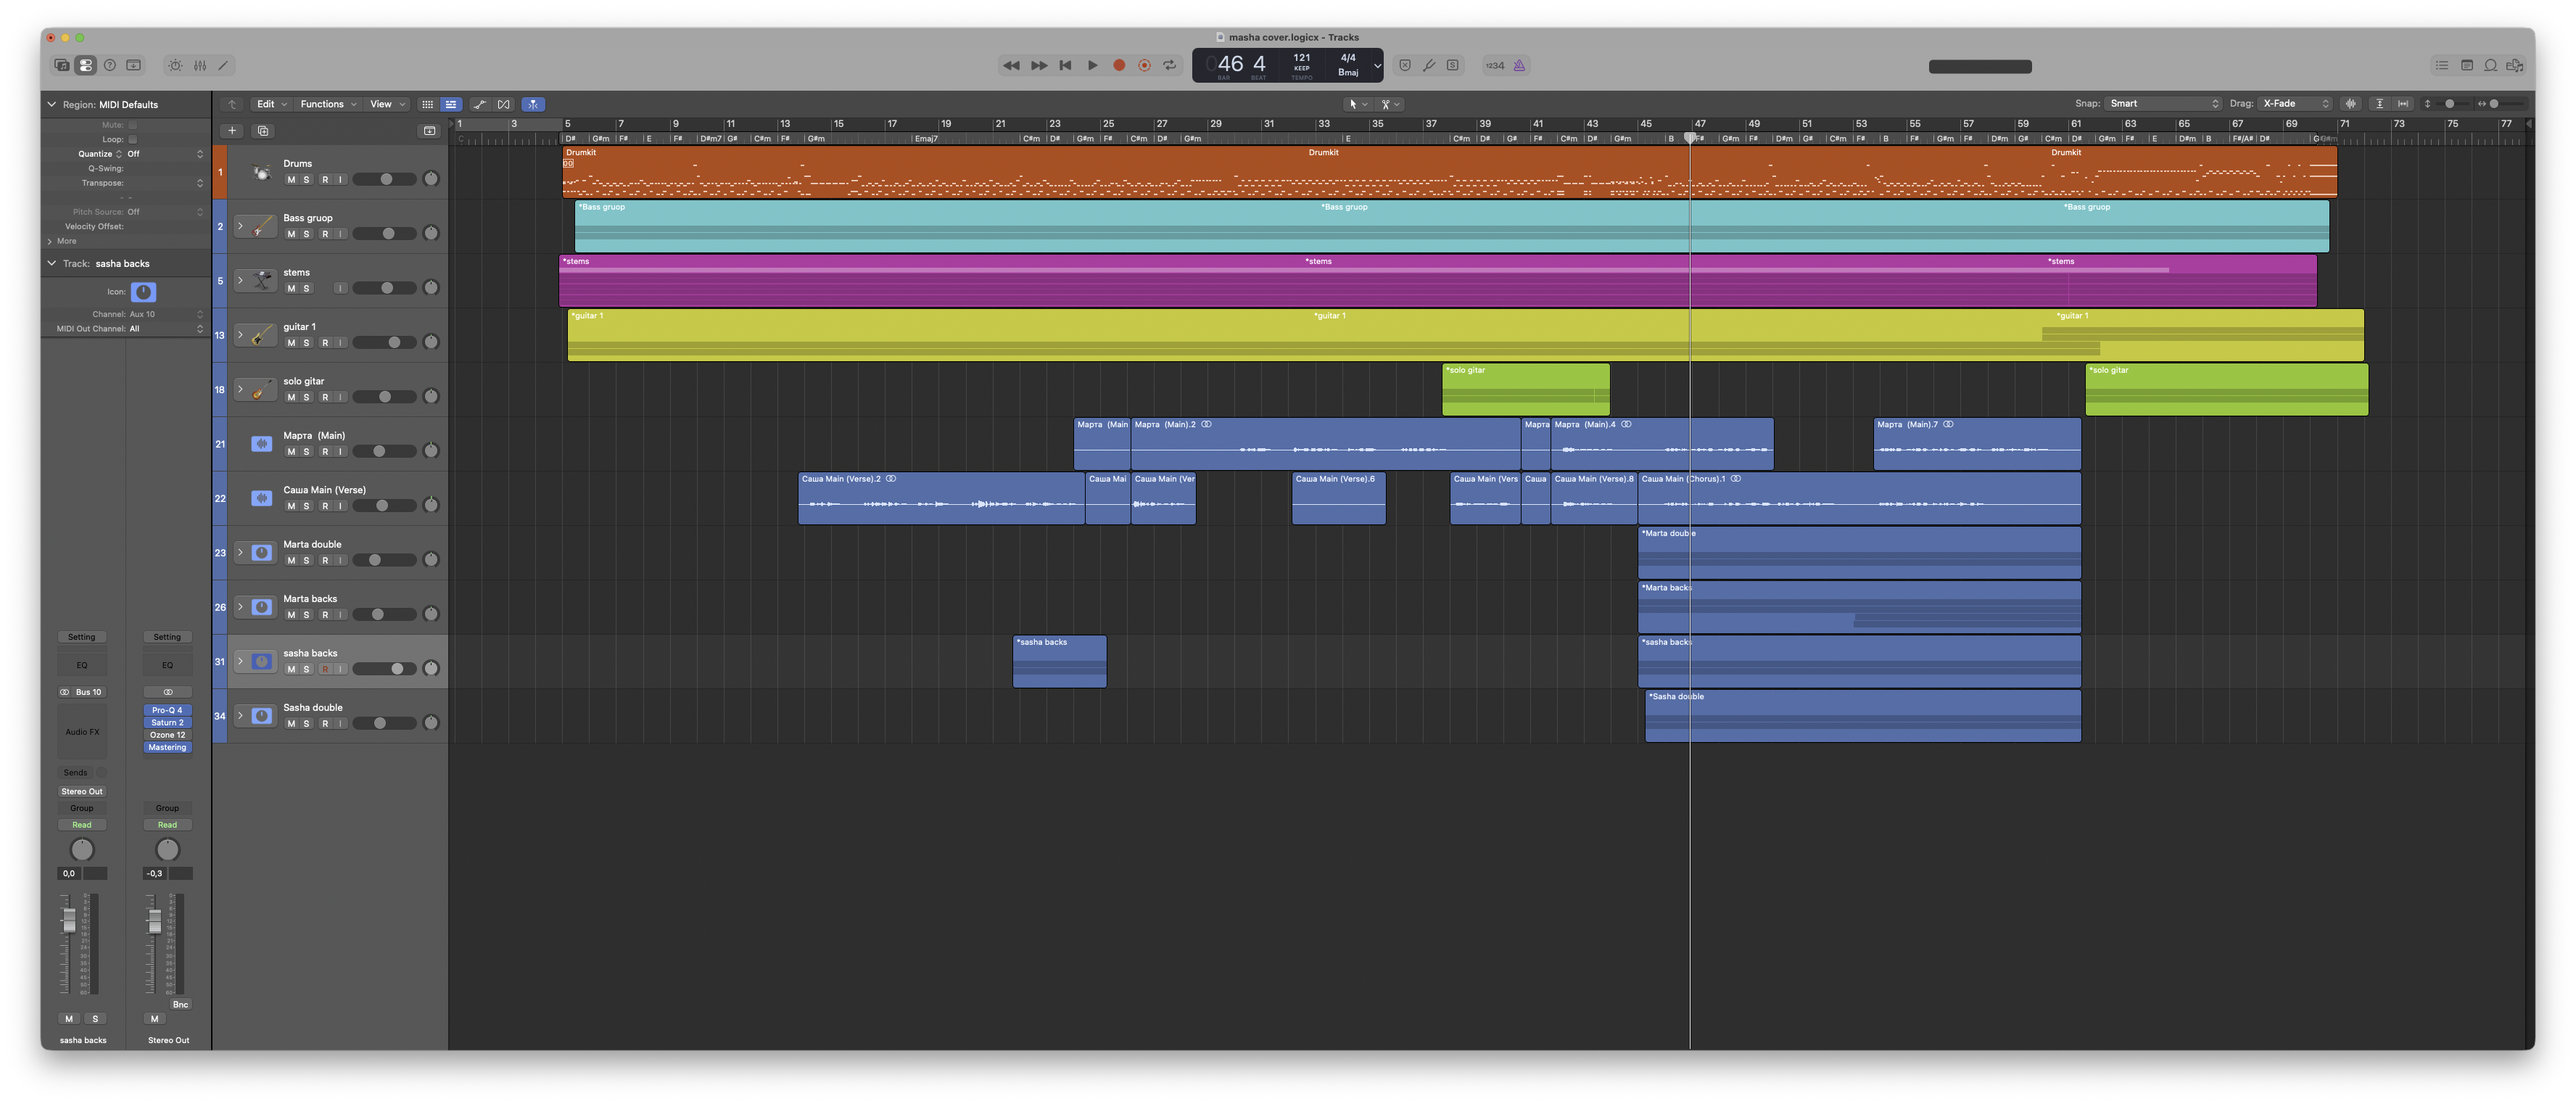Click the Stereo Out channel strip fader

click(155, 921)
